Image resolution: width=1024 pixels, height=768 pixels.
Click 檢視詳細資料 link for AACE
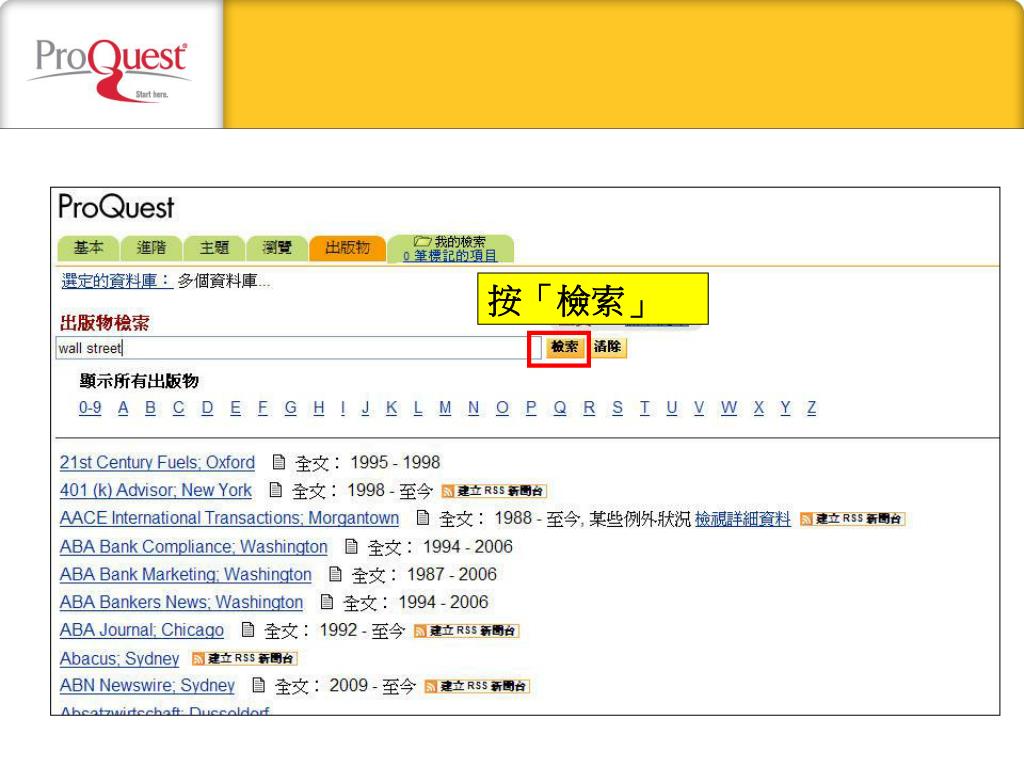click(x=743, y=519)
